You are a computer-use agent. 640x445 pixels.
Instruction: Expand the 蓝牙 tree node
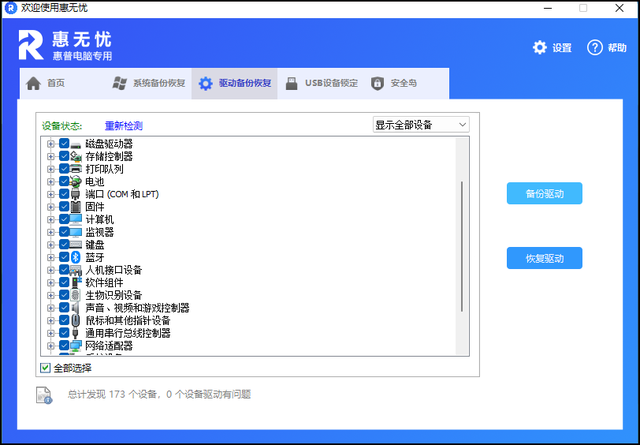pos(51,257)
